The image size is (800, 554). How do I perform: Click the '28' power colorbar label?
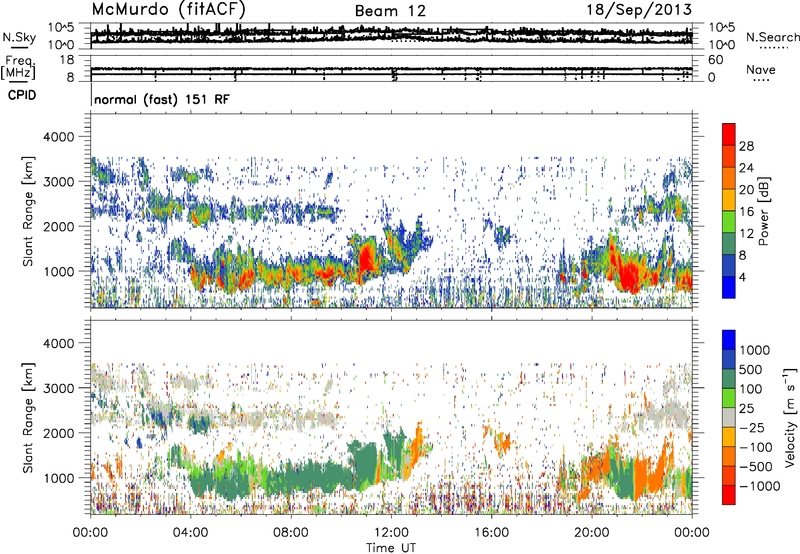(746, 146)
